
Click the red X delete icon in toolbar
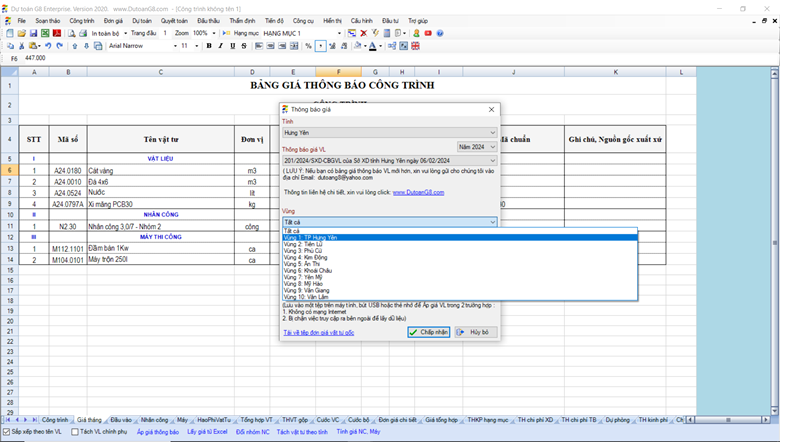[364, 33]
